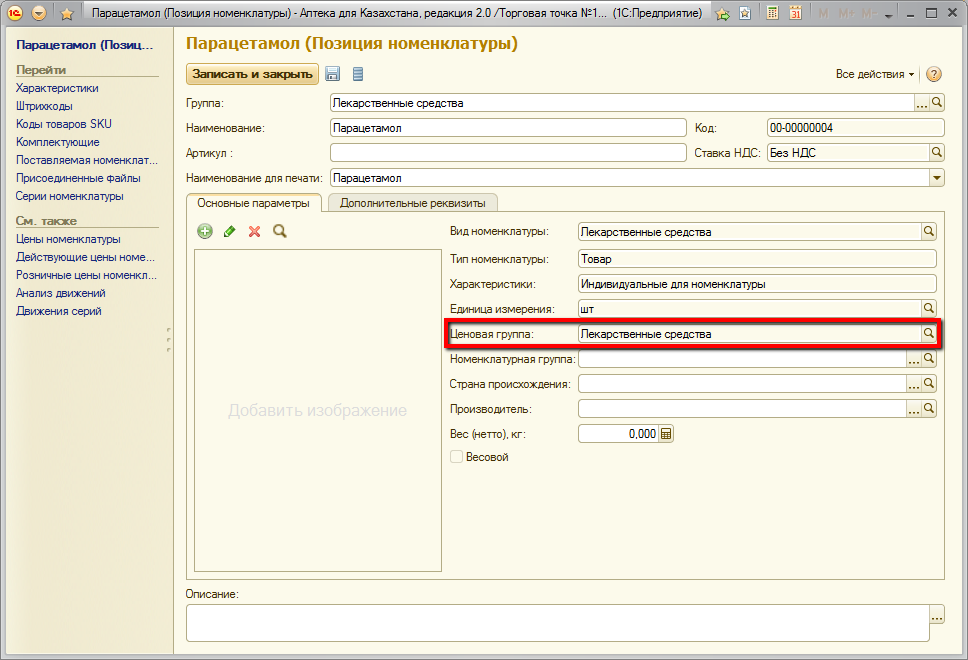
Task: Click the pencil edit image icon
Action: coord(230,231)
